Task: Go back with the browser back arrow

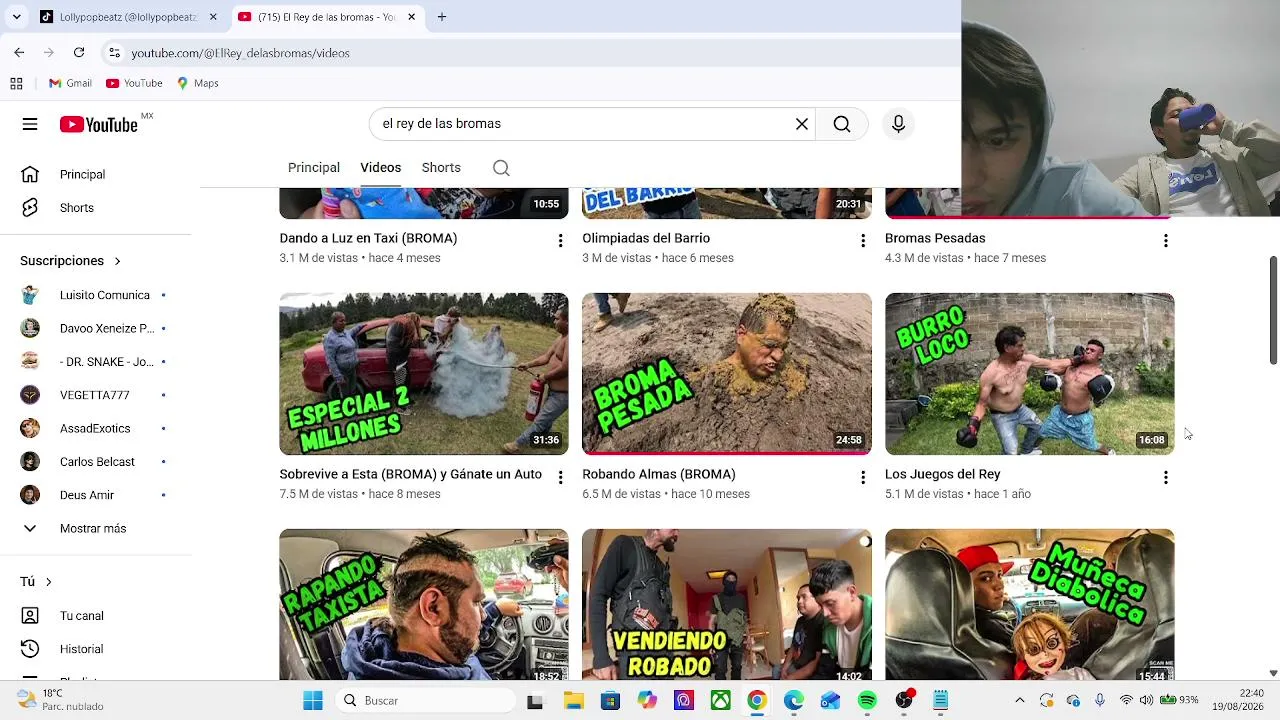Action: click(19, 52)
